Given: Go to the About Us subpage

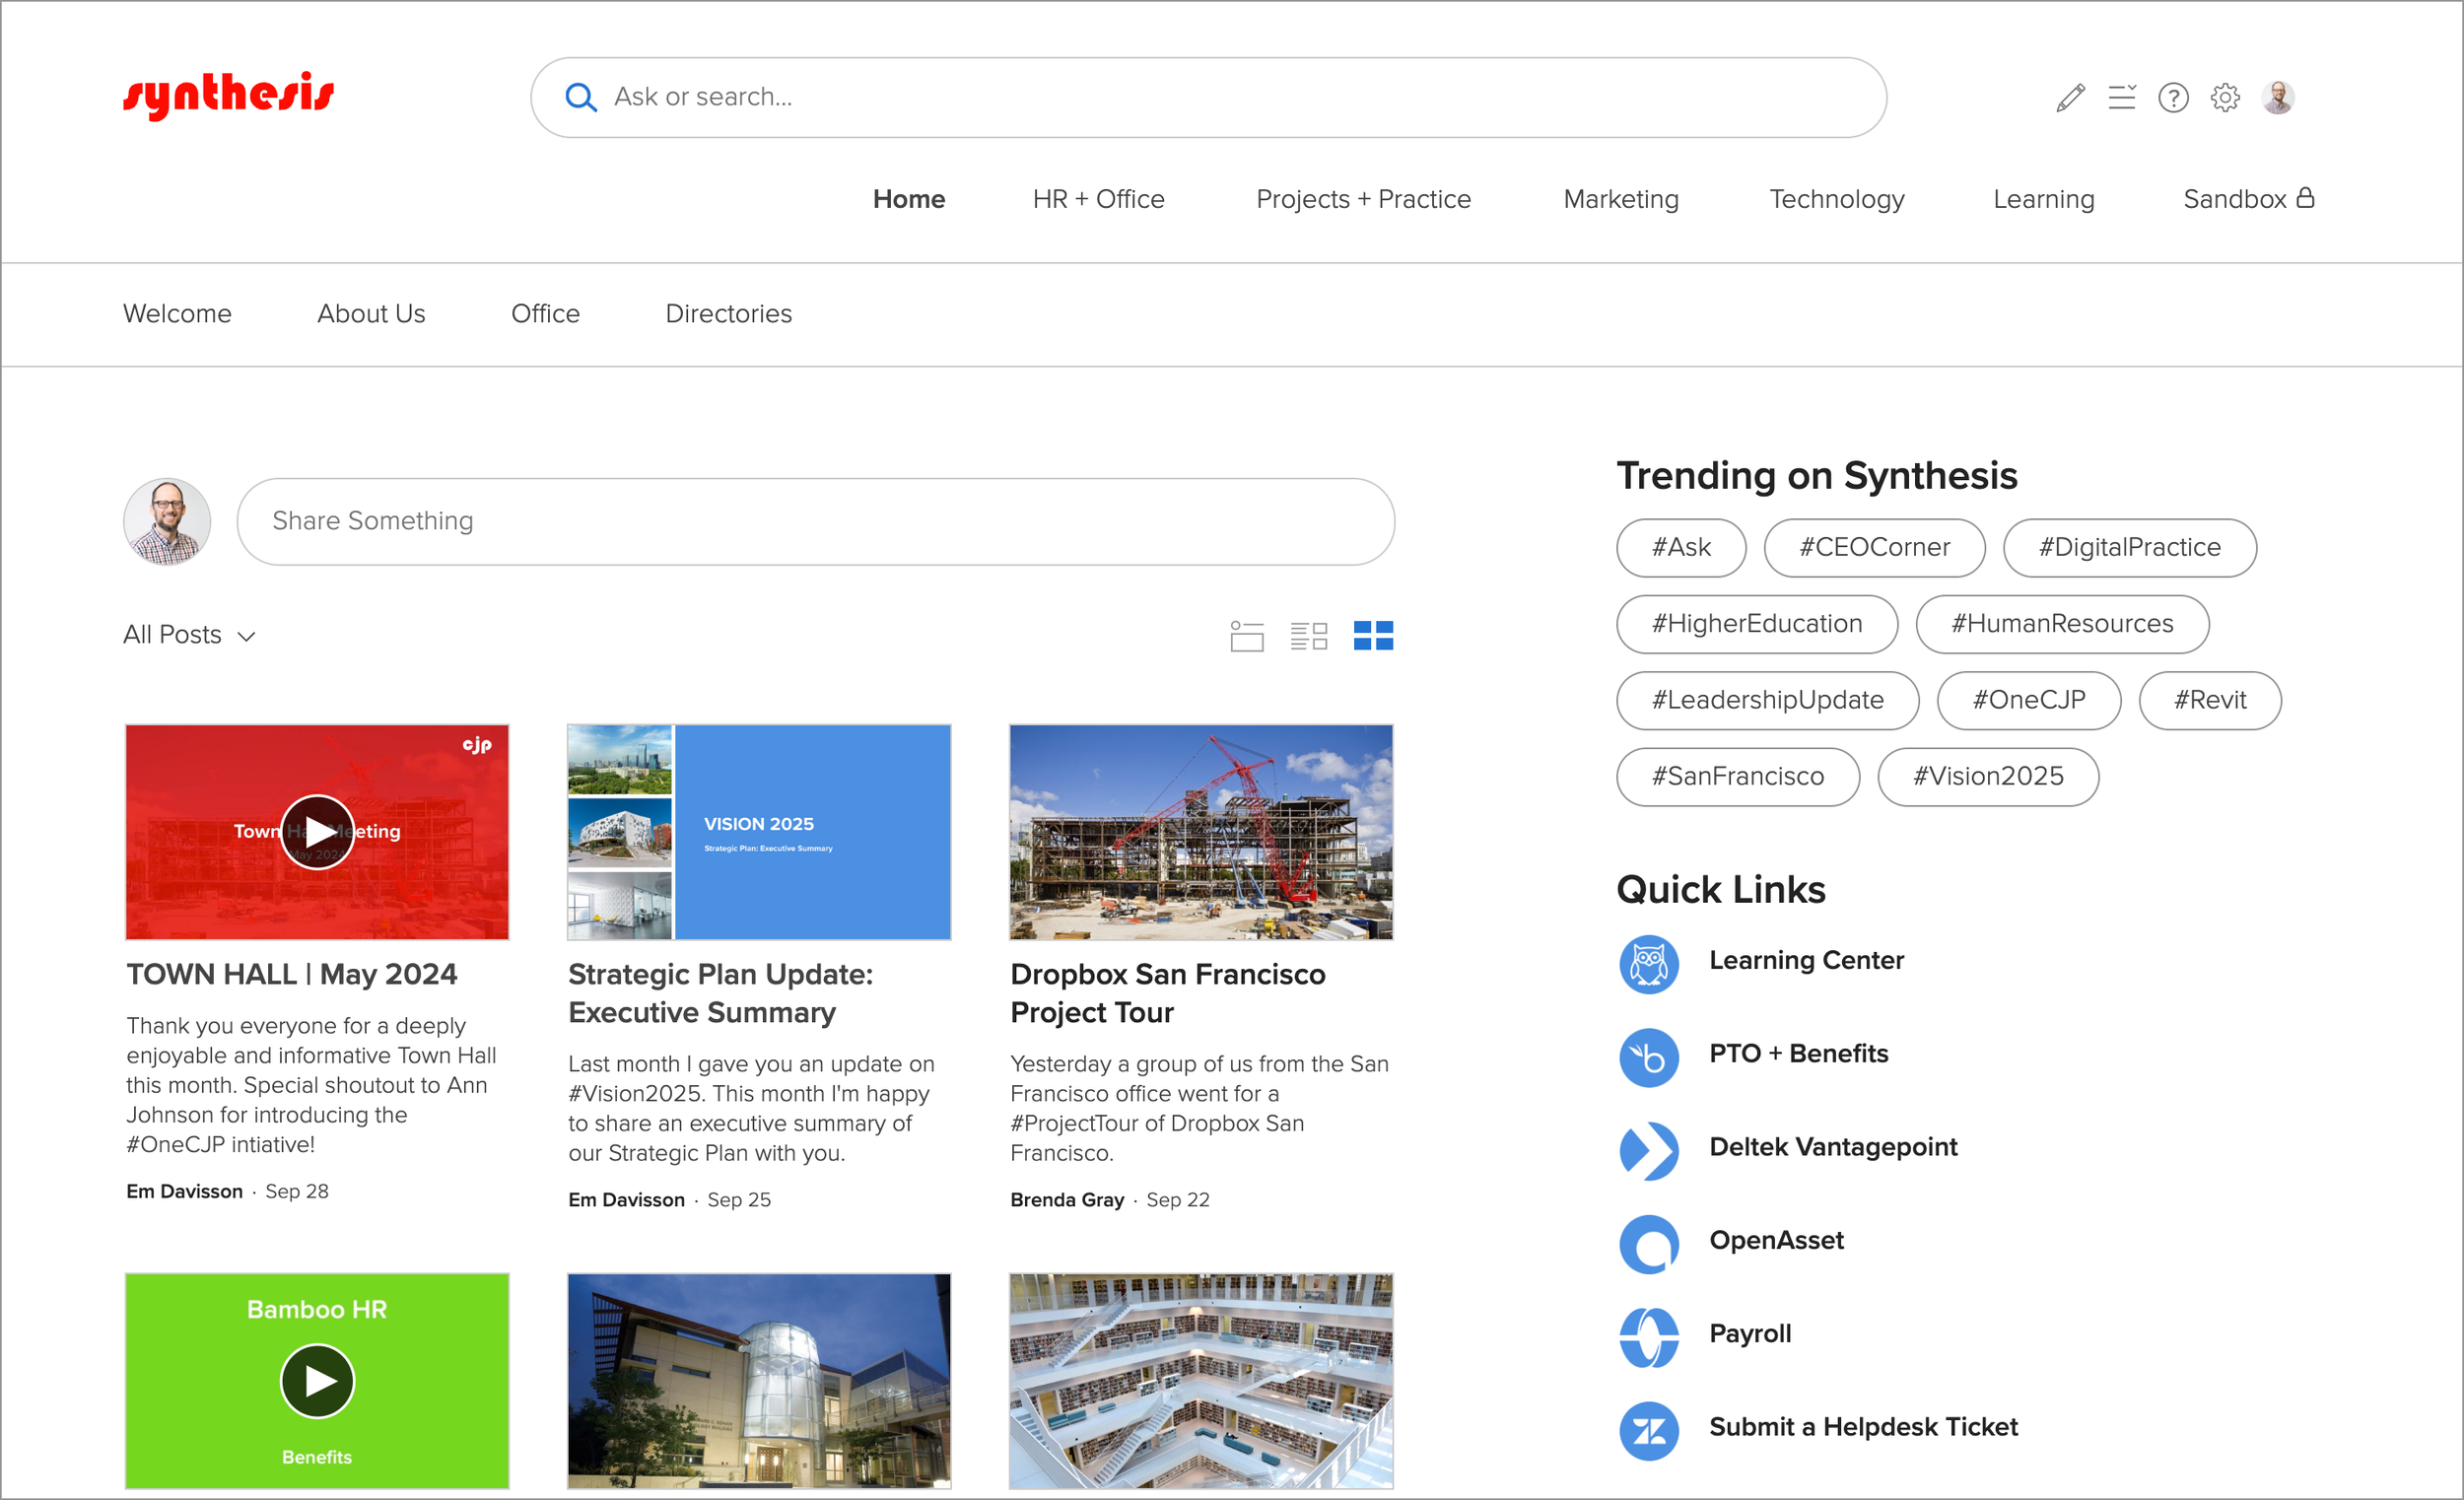Looking at the screenshot, I should click(371, 314).
